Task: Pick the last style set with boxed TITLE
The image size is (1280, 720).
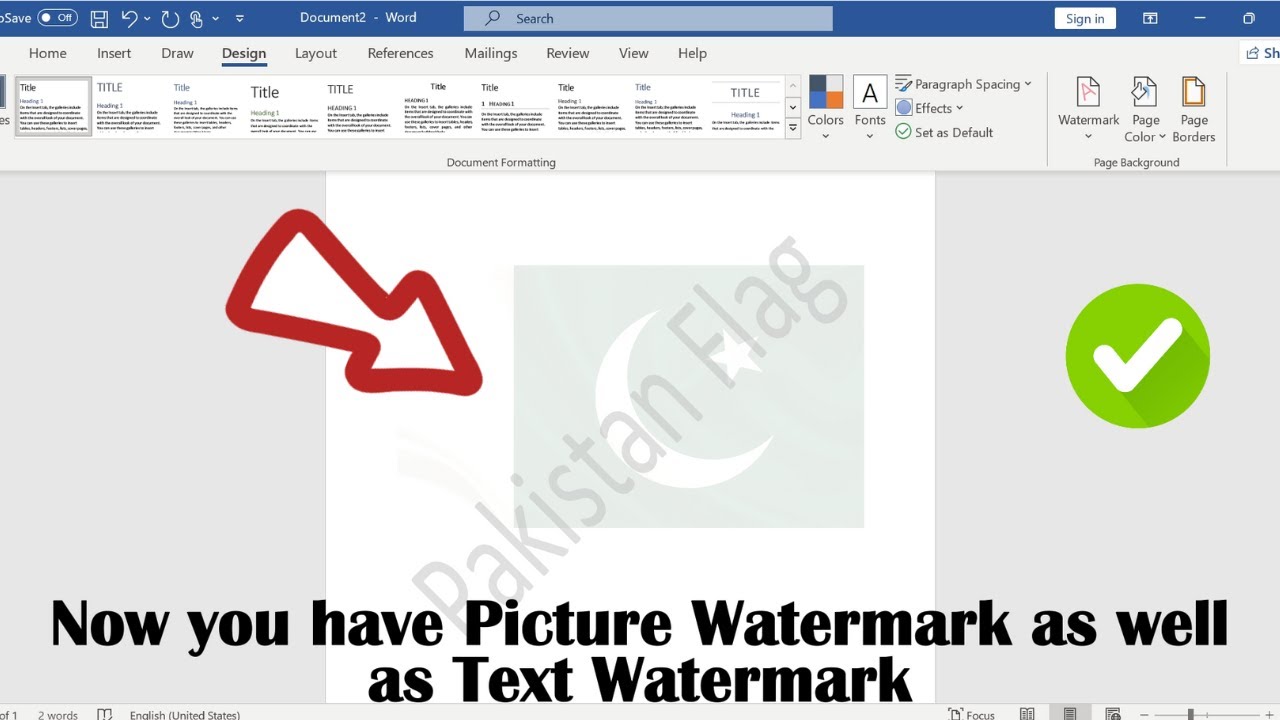Action: click(745, 106)
